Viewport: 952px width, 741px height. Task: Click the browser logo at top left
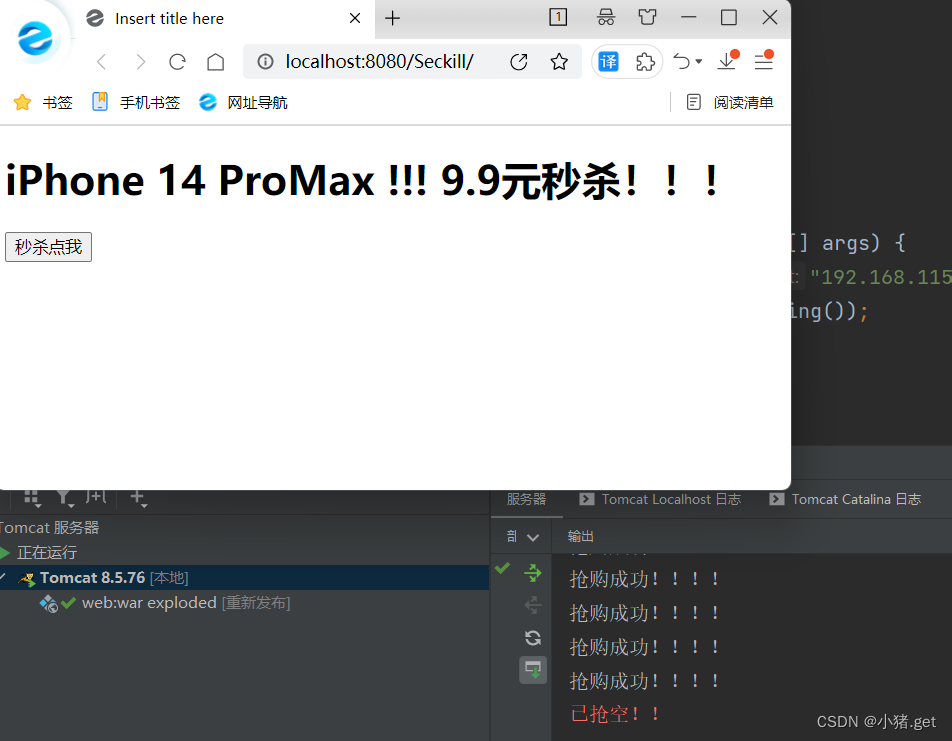click(35, 38)
